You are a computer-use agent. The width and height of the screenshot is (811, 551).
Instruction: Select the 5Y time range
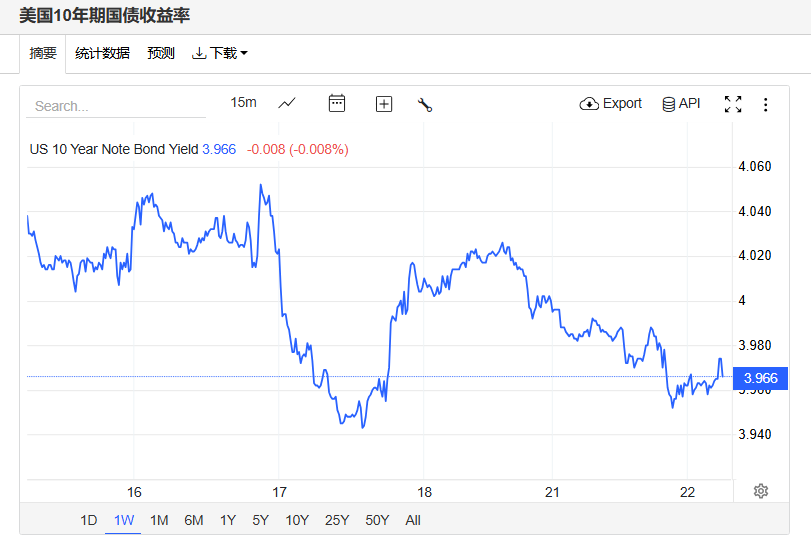260,520
